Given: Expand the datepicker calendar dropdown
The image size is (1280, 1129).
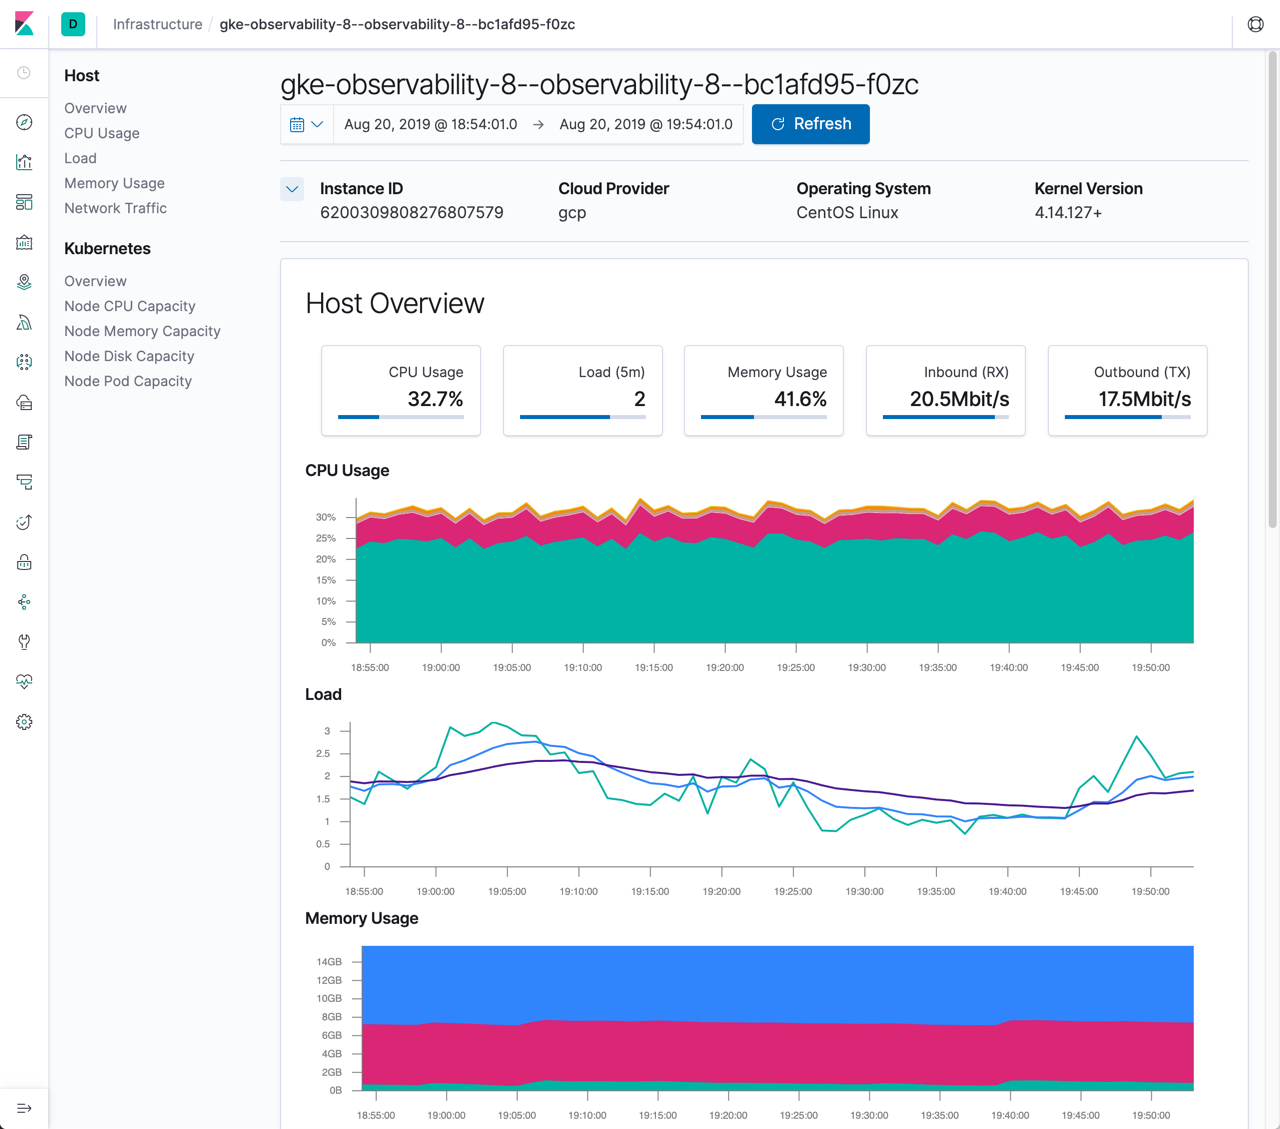Looking at the screenshot, I should [306, 124].
